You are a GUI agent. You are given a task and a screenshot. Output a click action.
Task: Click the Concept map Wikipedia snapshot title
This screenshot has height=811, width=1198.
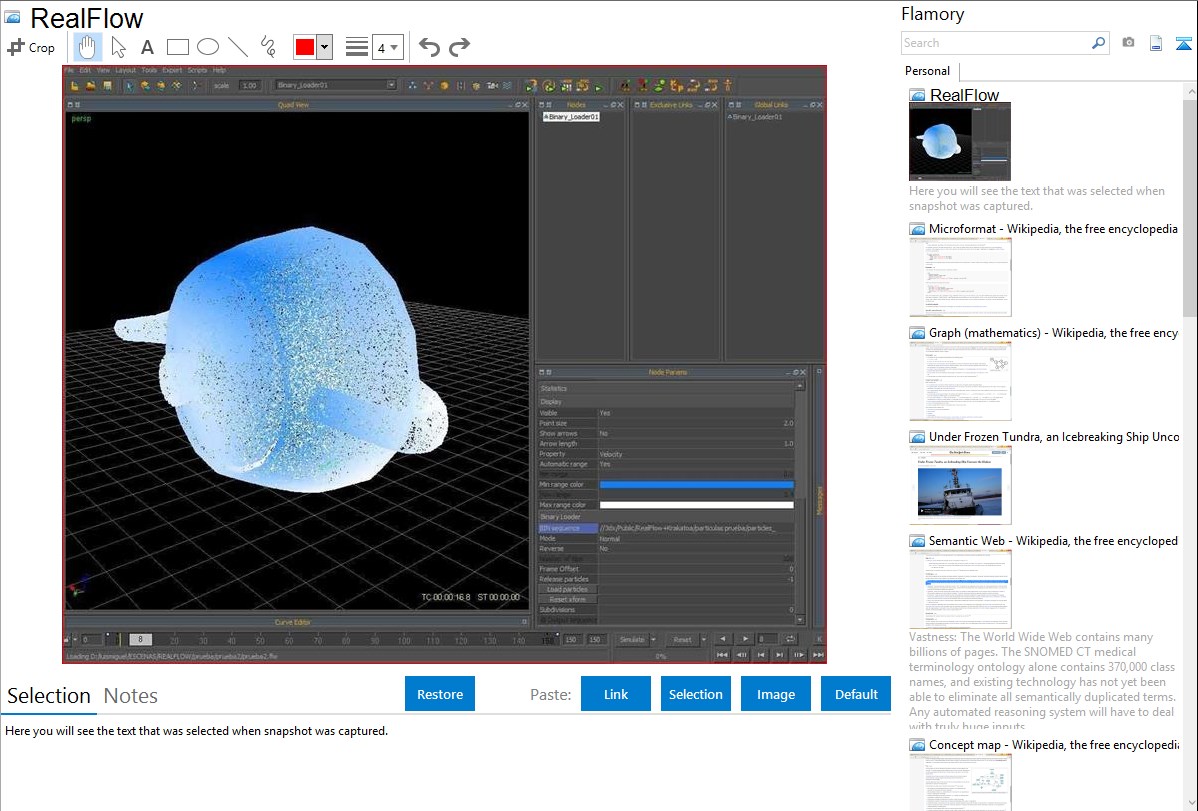click(1054, 745)
